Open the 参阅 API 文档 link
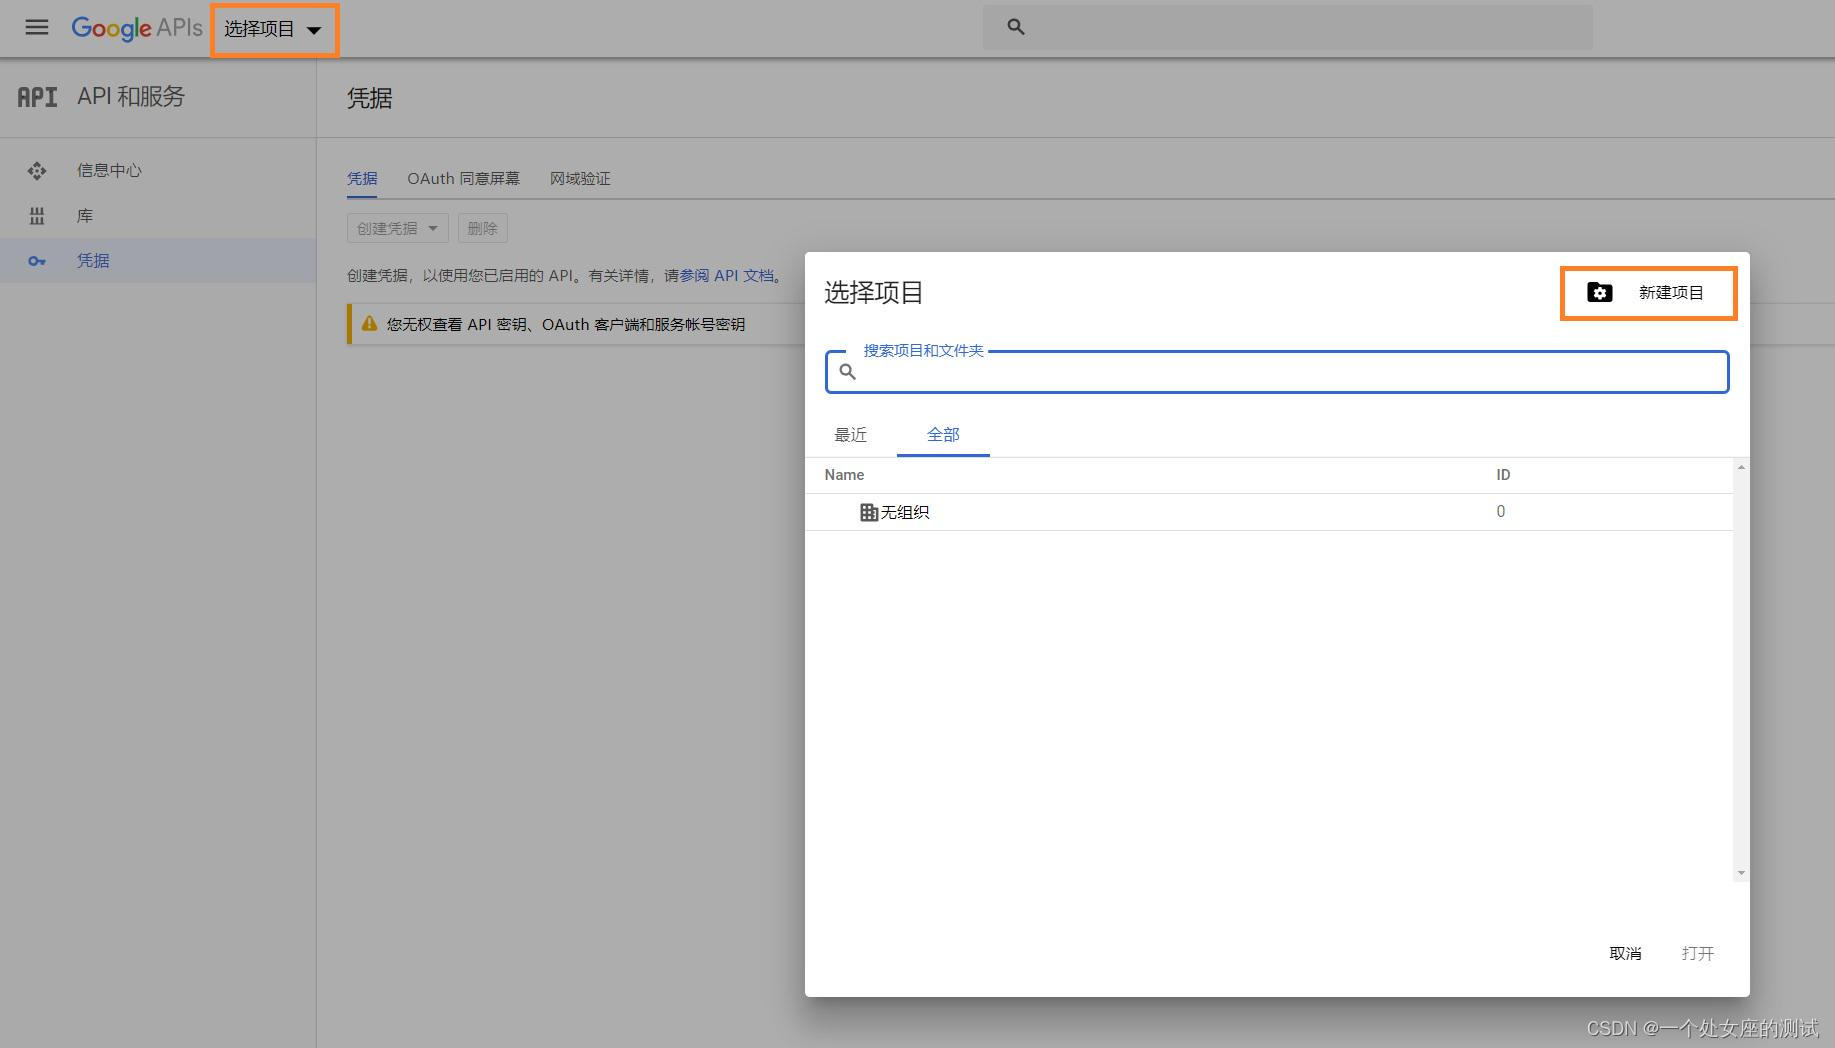Image resolution: width=1835 pixels, height=1048 pixels. point(727,275)
